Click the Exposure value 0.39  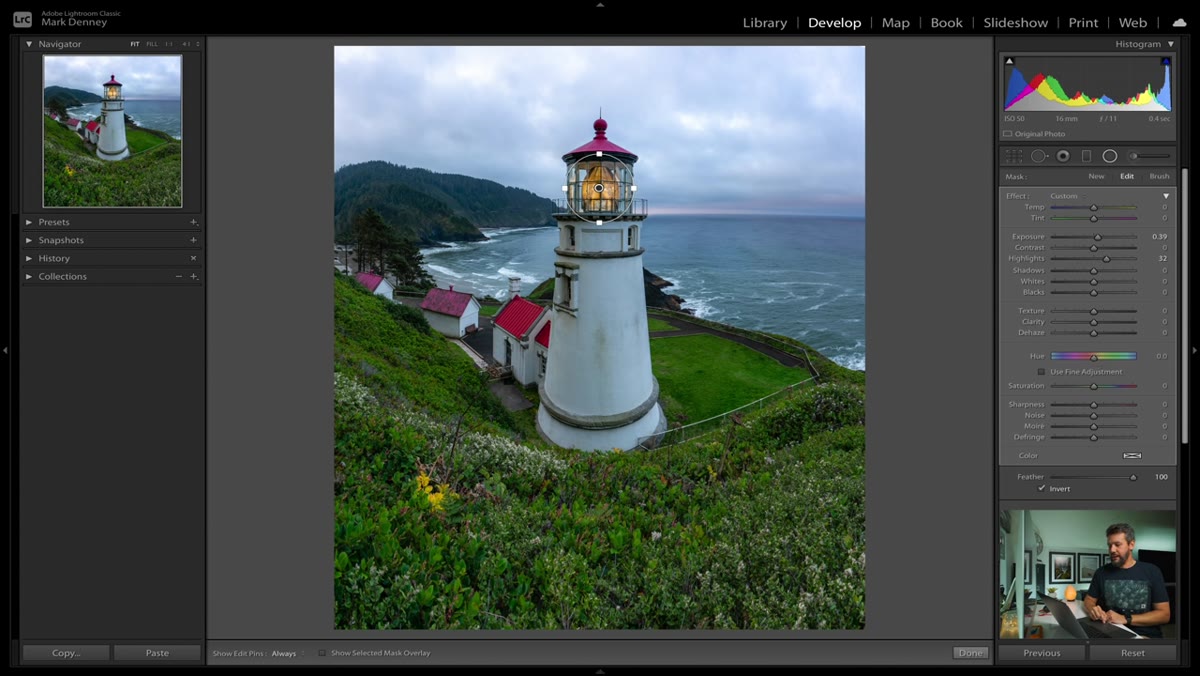1159,237
